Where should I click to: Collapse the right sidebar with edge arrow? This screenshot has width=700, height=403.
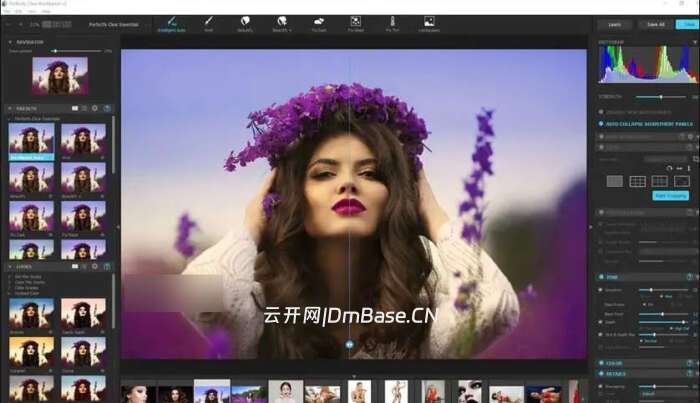pos(591,227)
